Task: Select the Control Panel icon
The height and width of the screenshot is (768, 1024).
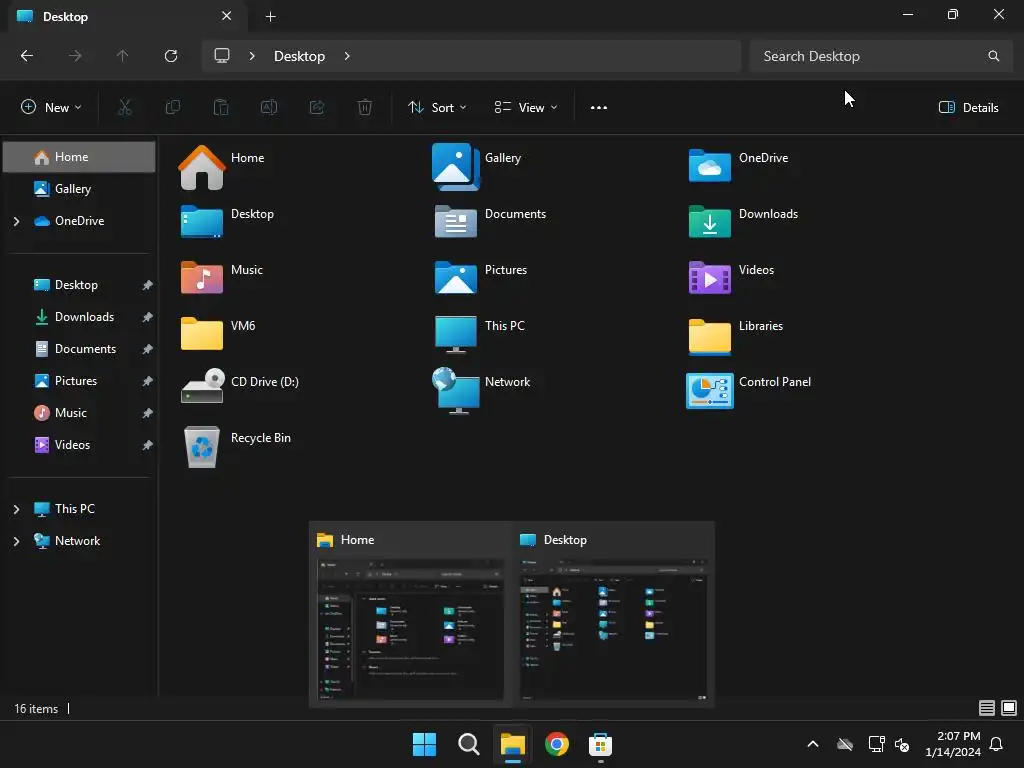Action: (x=710, y=391)
